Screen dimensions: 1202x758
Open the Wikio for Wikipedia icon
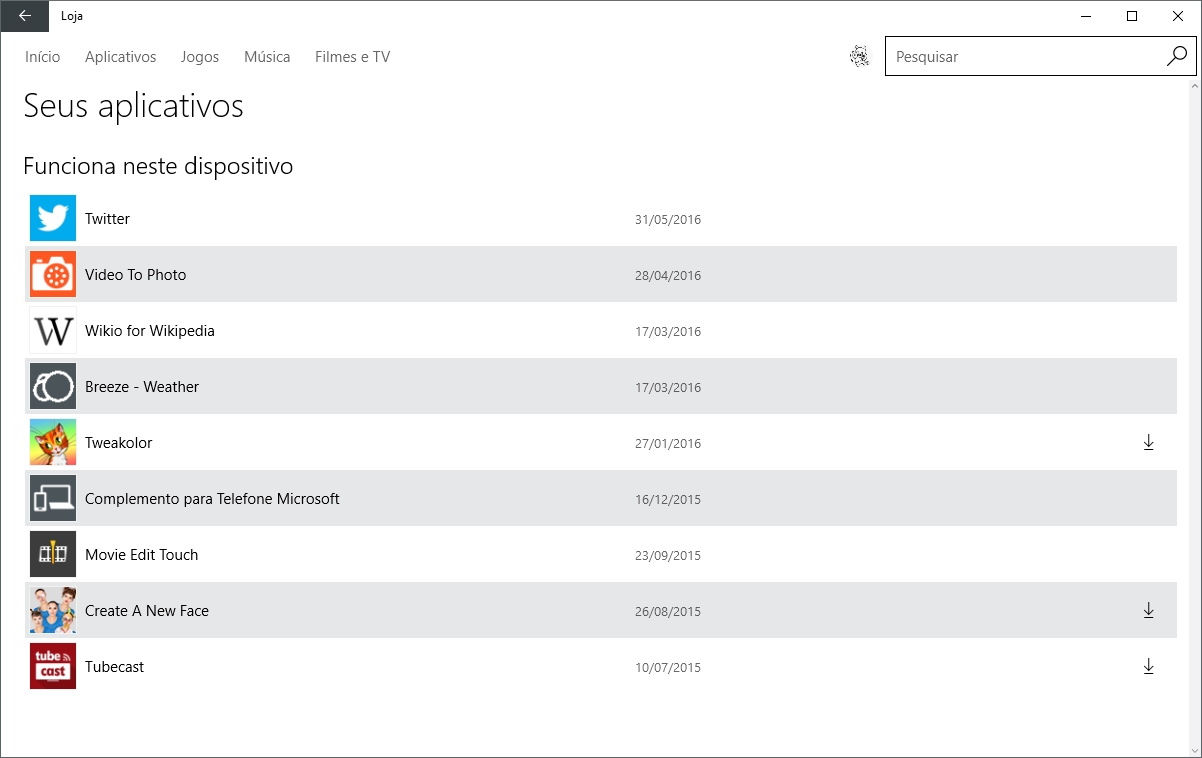coord(53,330)
